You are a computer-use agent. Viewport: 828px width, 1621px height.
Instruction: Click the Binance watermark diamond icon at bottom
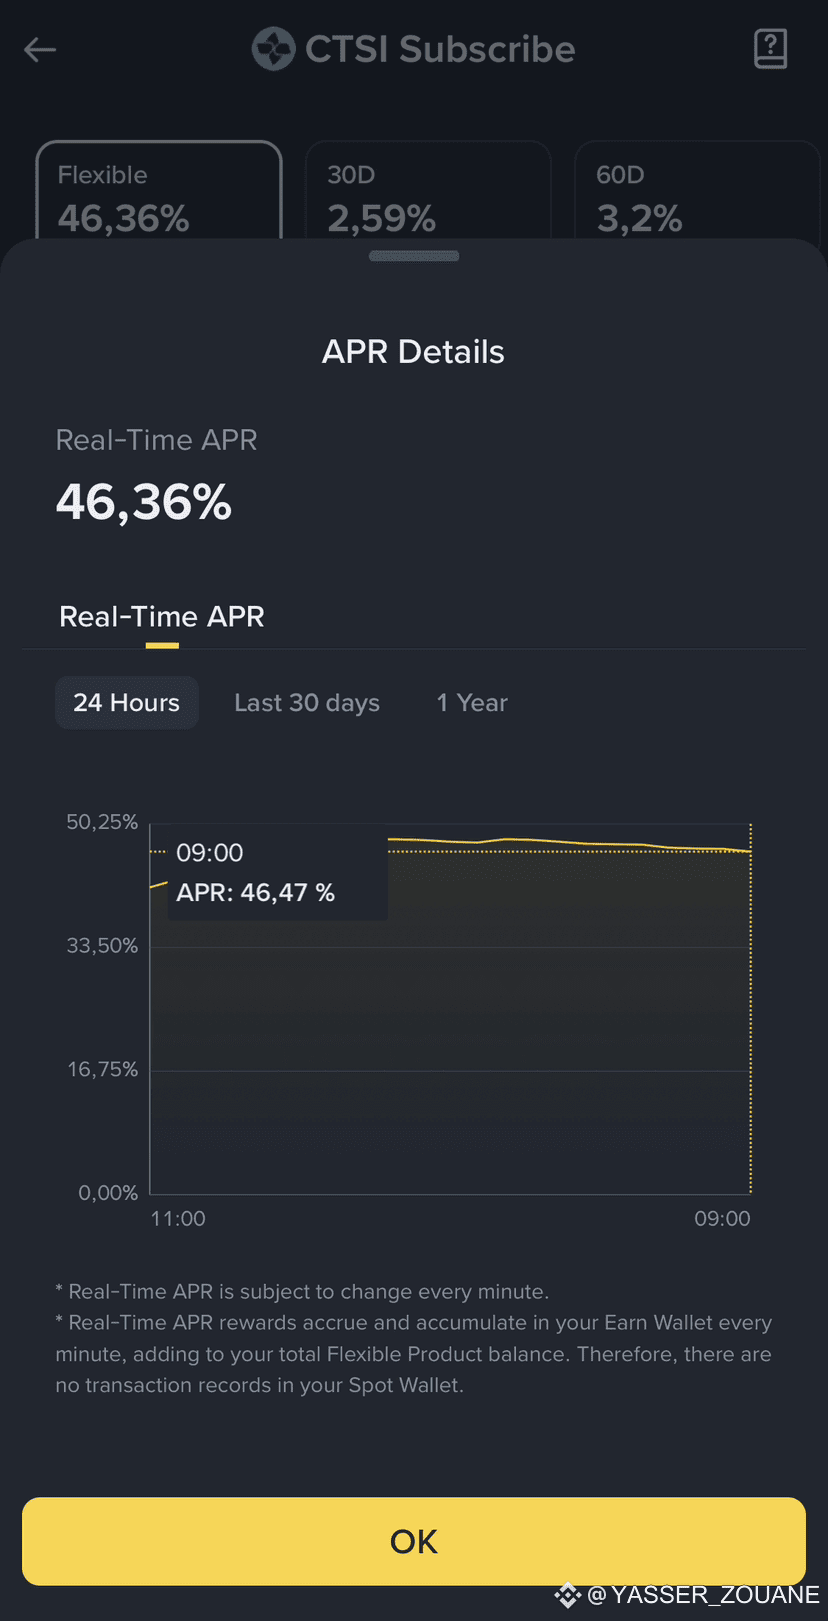pos(567,1595)
